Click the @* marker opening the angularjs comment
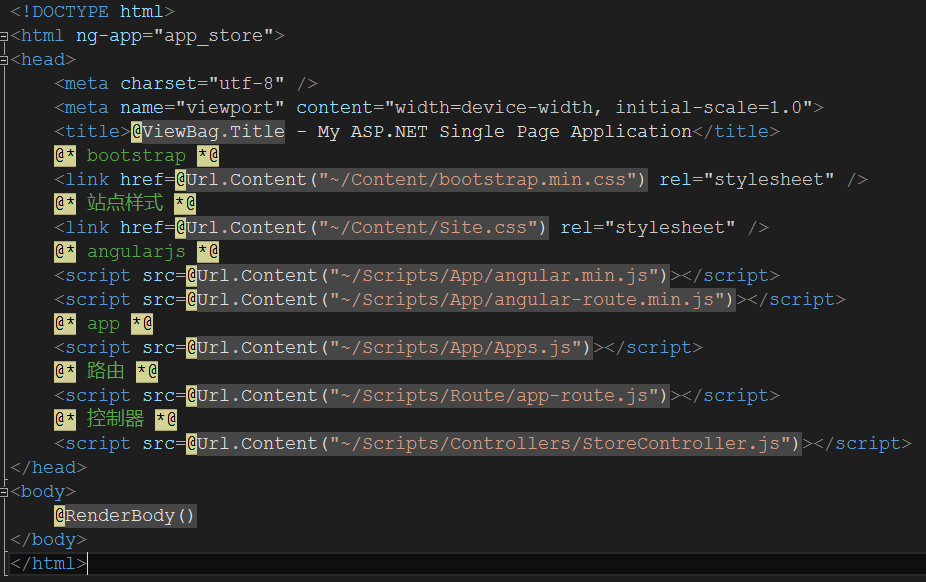This screenshot has height=582, width=926. tap(65, 252)
